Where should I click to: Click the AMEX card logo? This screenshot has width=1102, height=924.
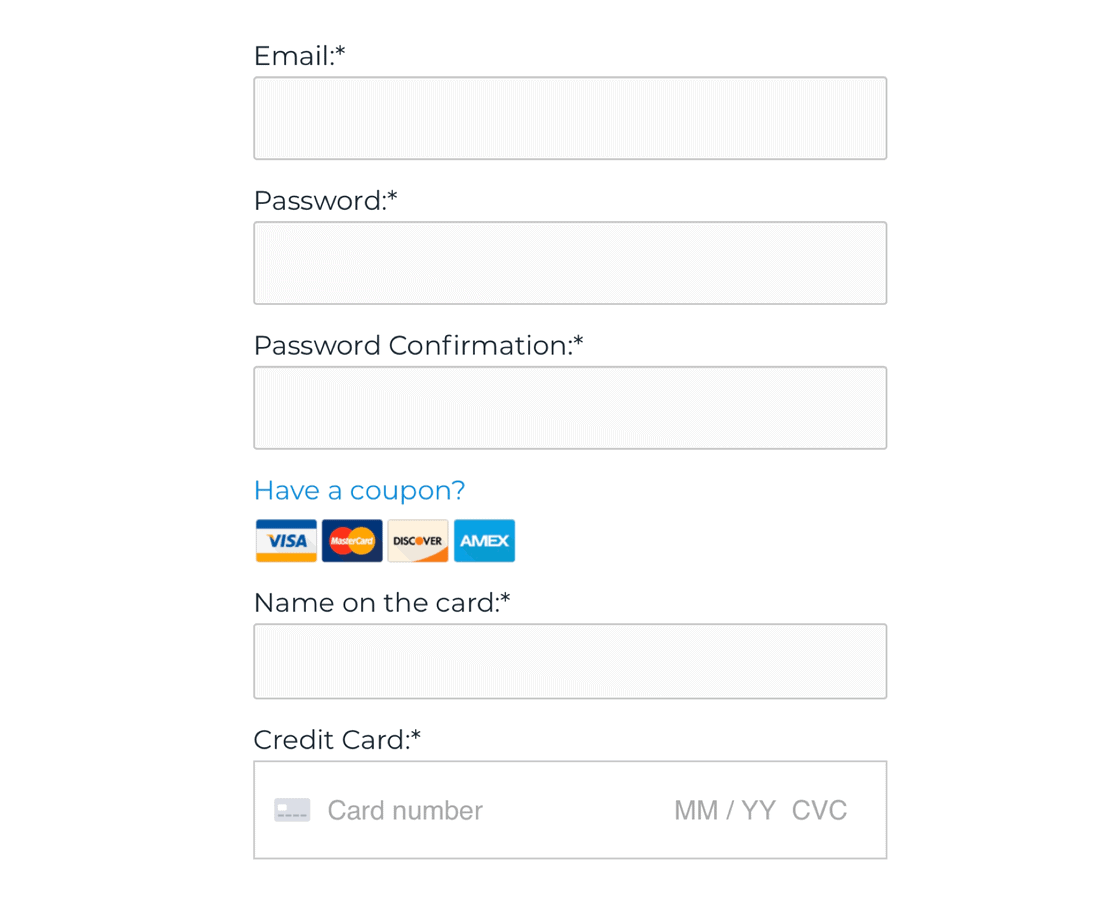(484, 540)
